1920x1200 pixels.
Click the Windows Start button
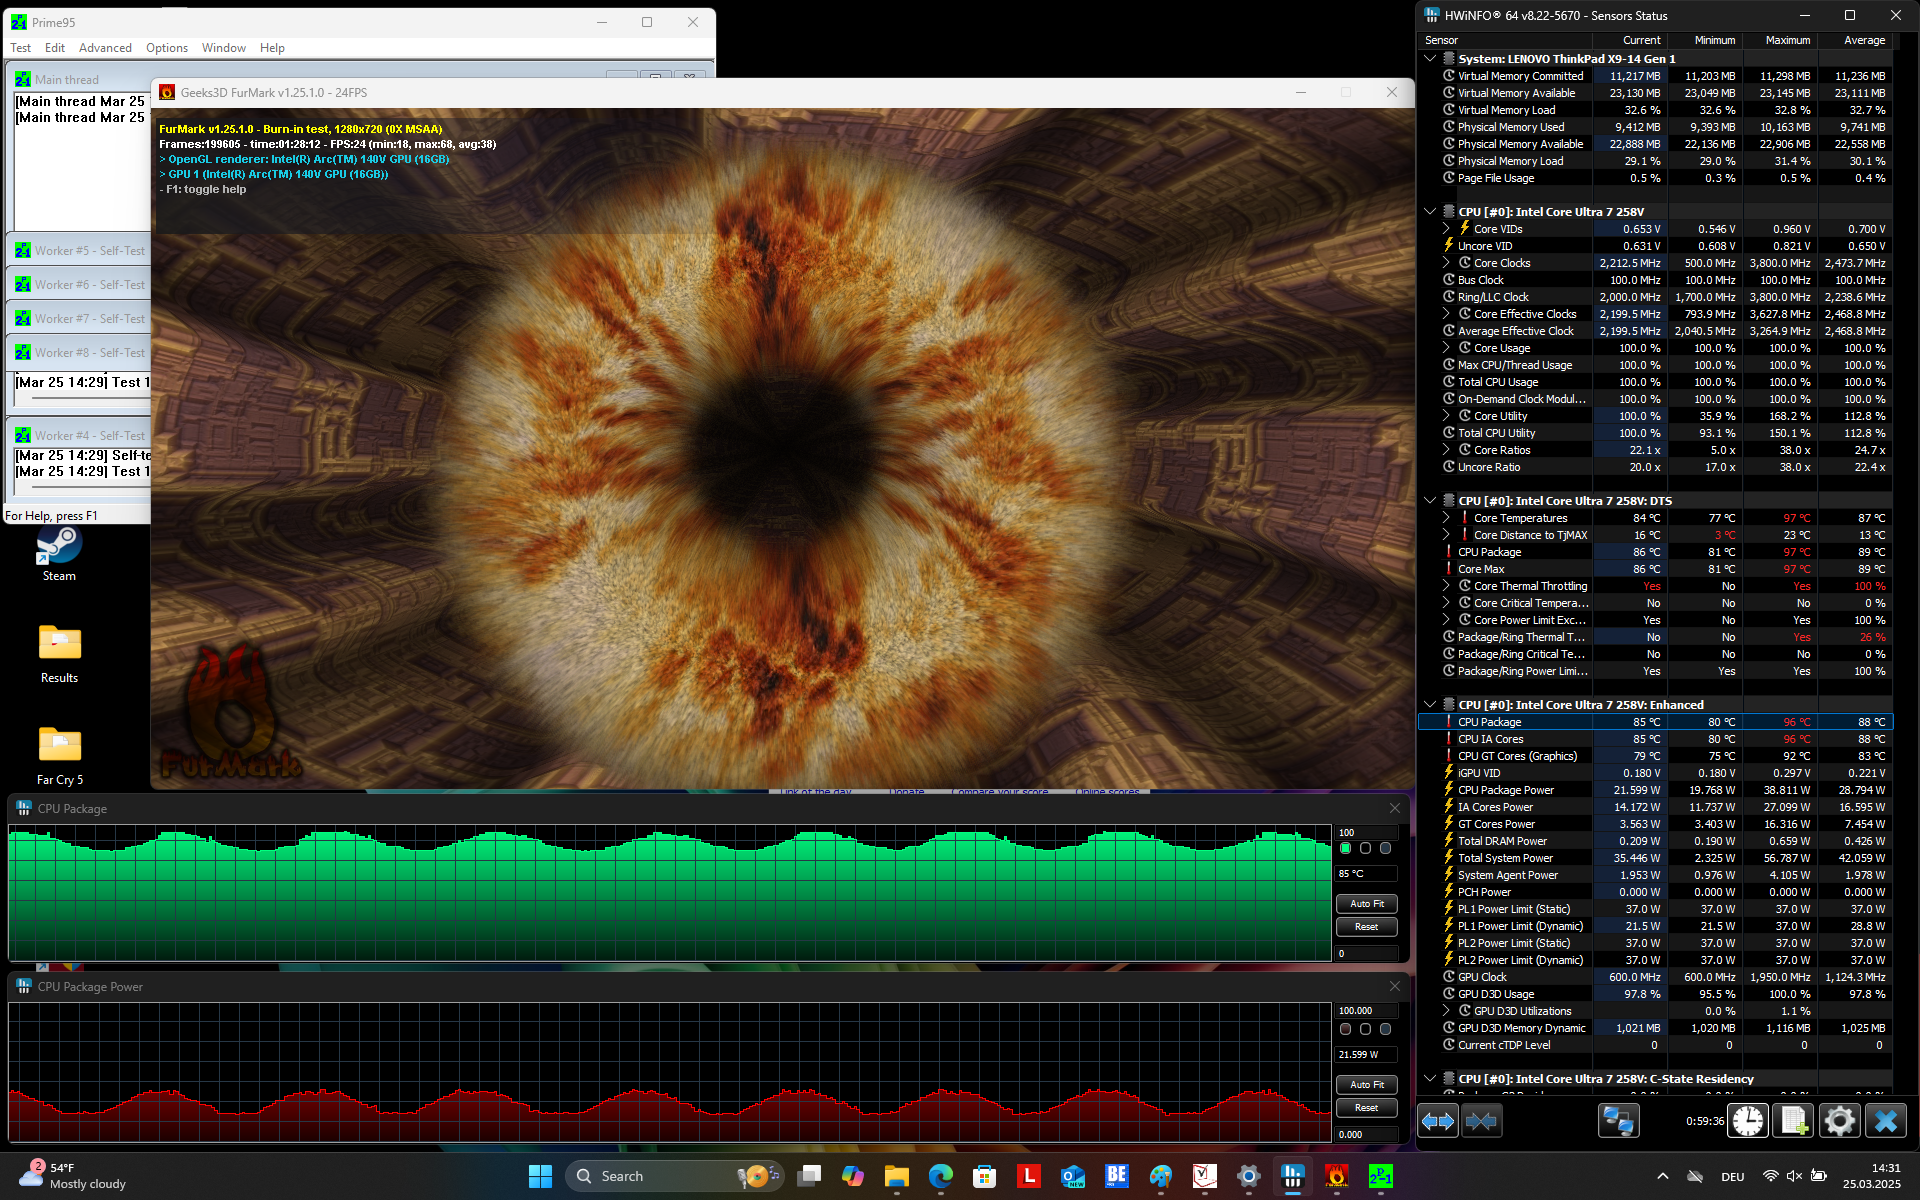click(x=540, y=1176)
